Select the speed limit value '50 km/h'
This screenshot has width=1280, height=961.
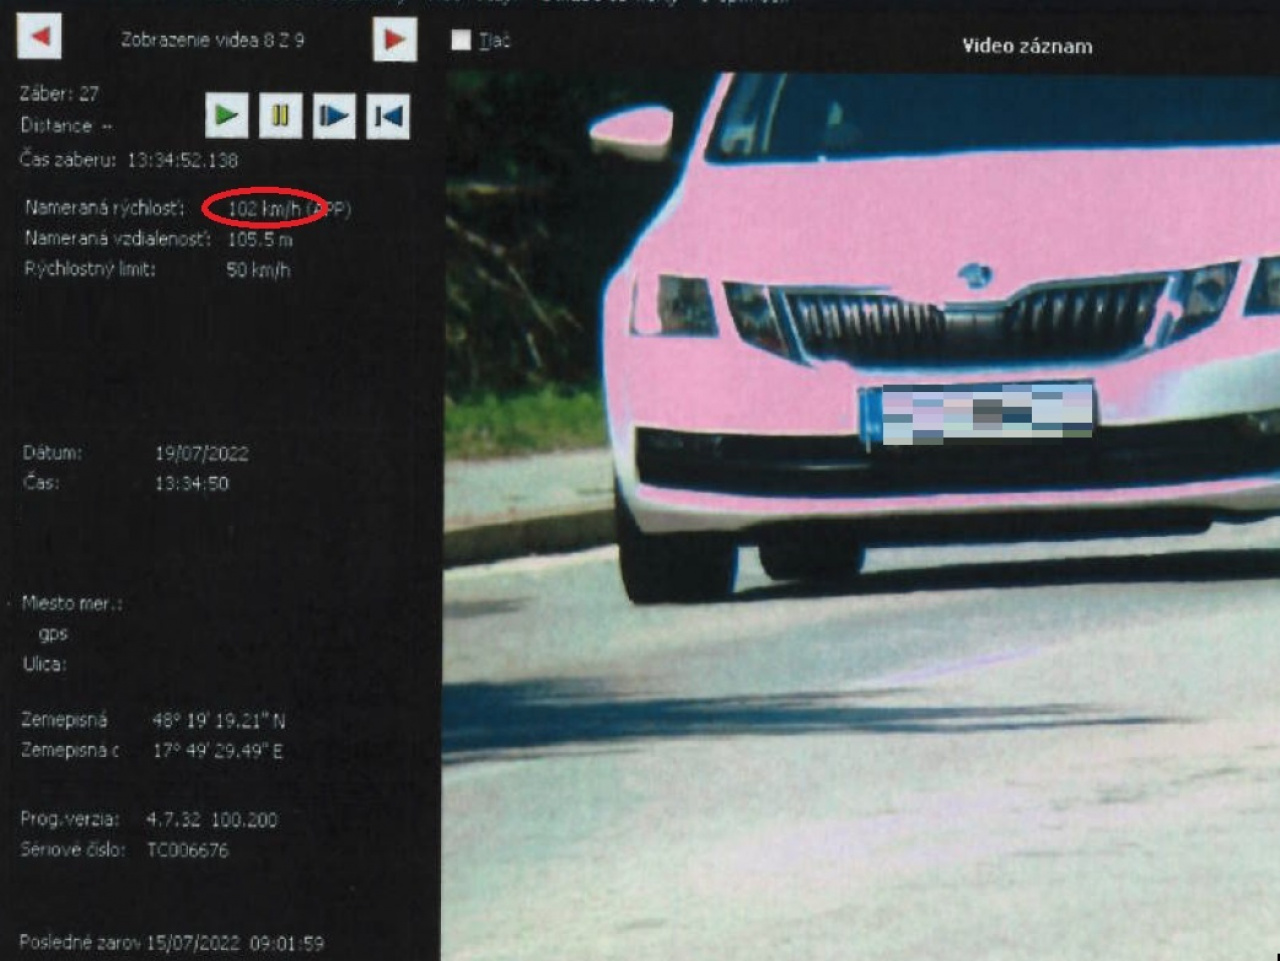258,269
